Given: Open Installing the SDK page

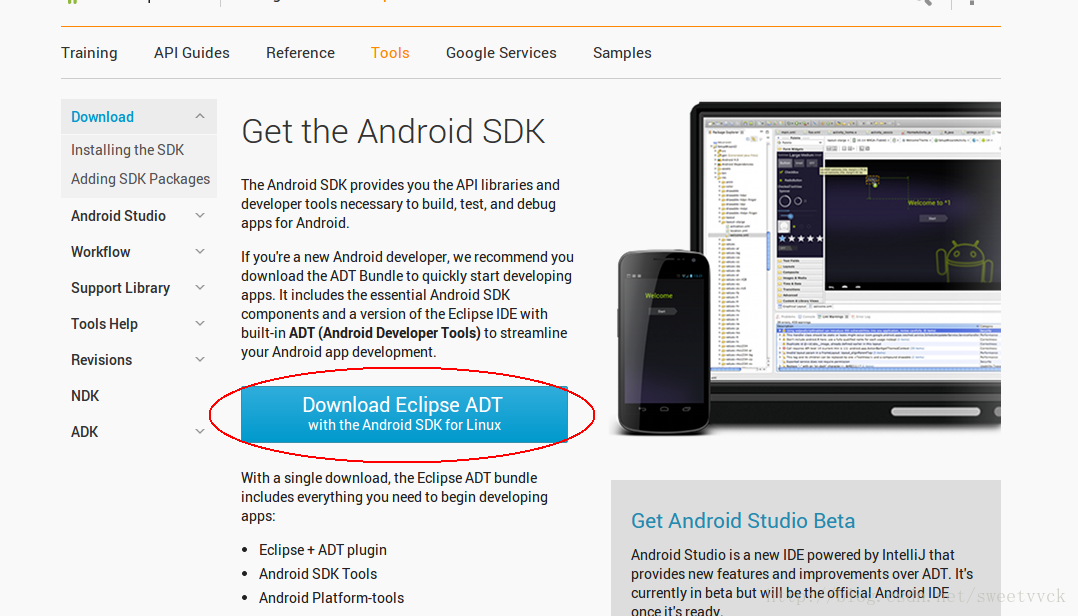Looking at the screenshot, I should click(x=128, y=150).
